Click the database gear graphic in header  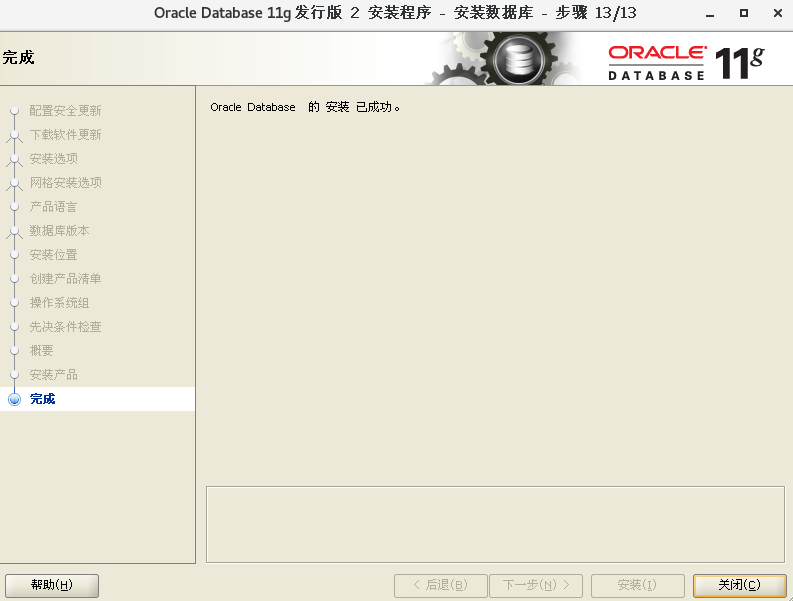click(x=517, y=59)
